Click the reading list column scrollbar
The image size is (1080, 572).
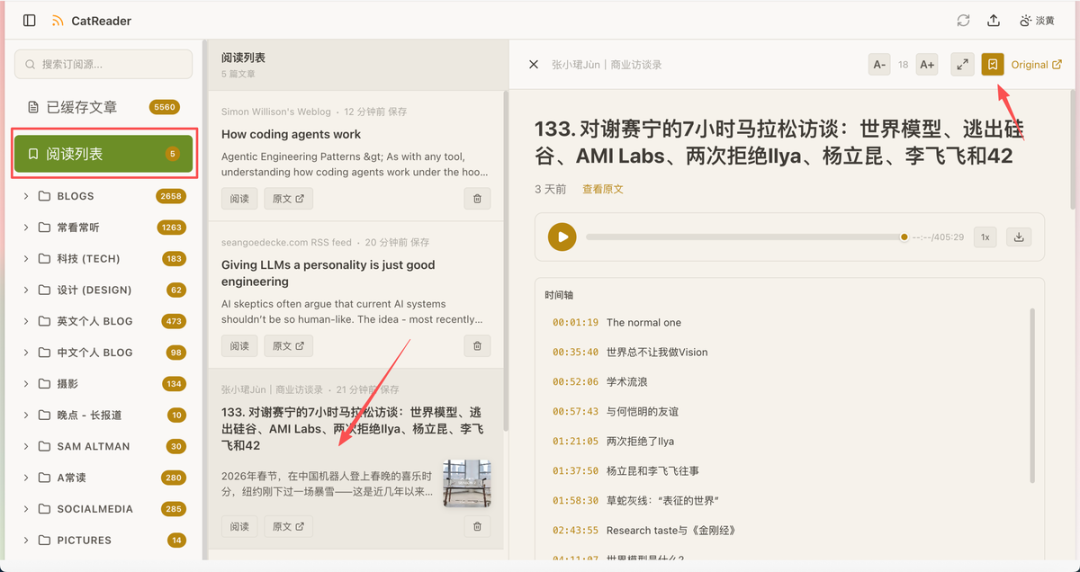(506, 261)
